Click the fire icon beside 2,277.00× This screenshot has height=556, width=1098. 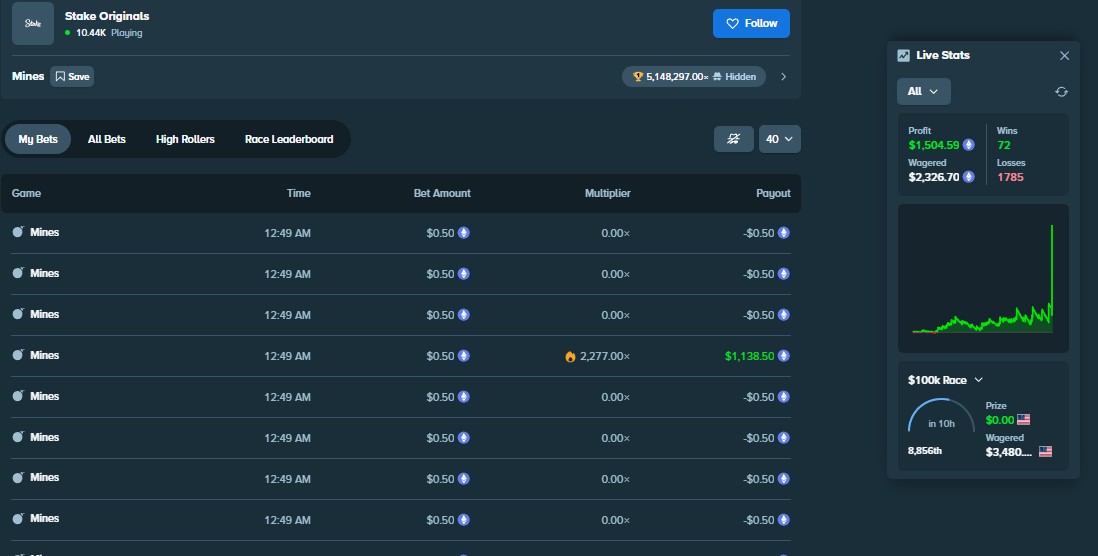pos(570,356)
